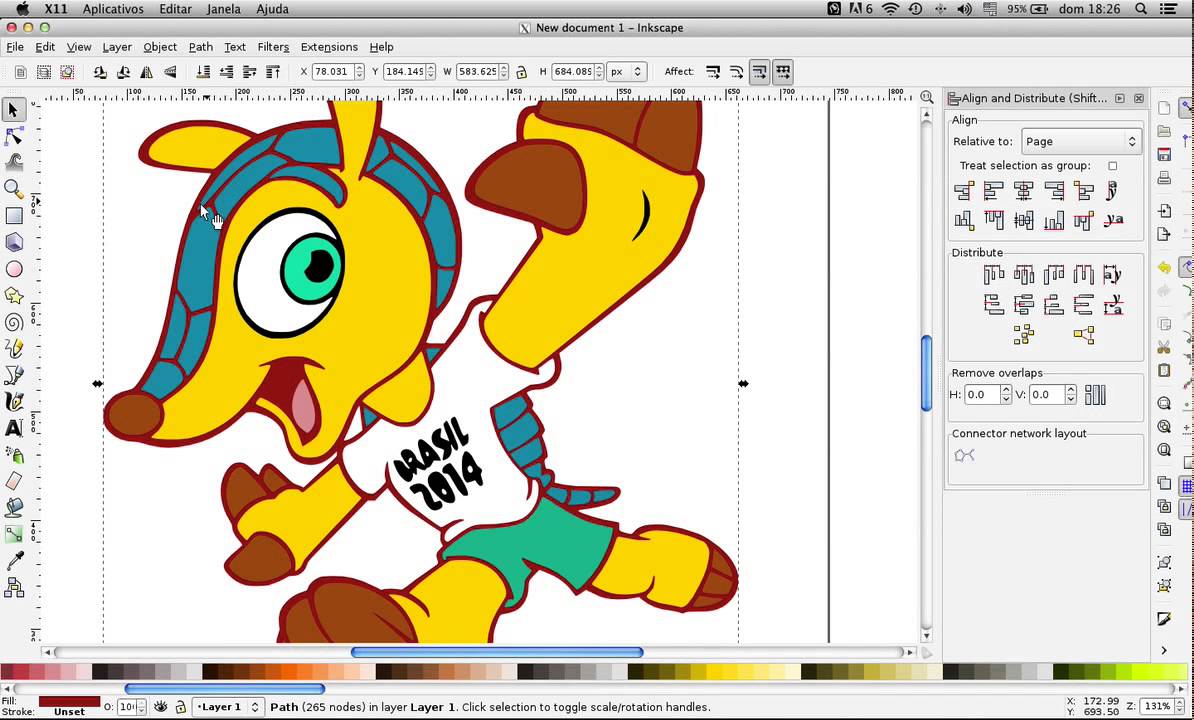Open the File menu

point(14,46)
